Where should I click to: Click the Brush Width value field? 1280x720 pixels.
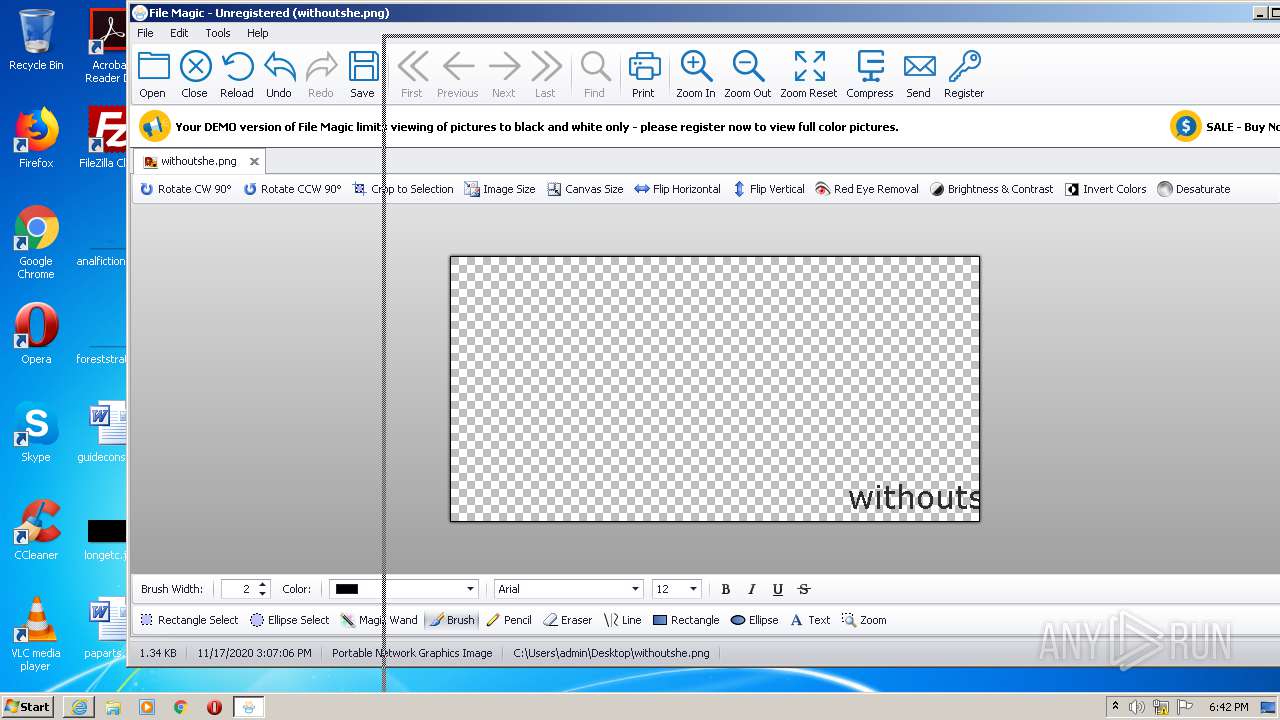pos(238,589)
